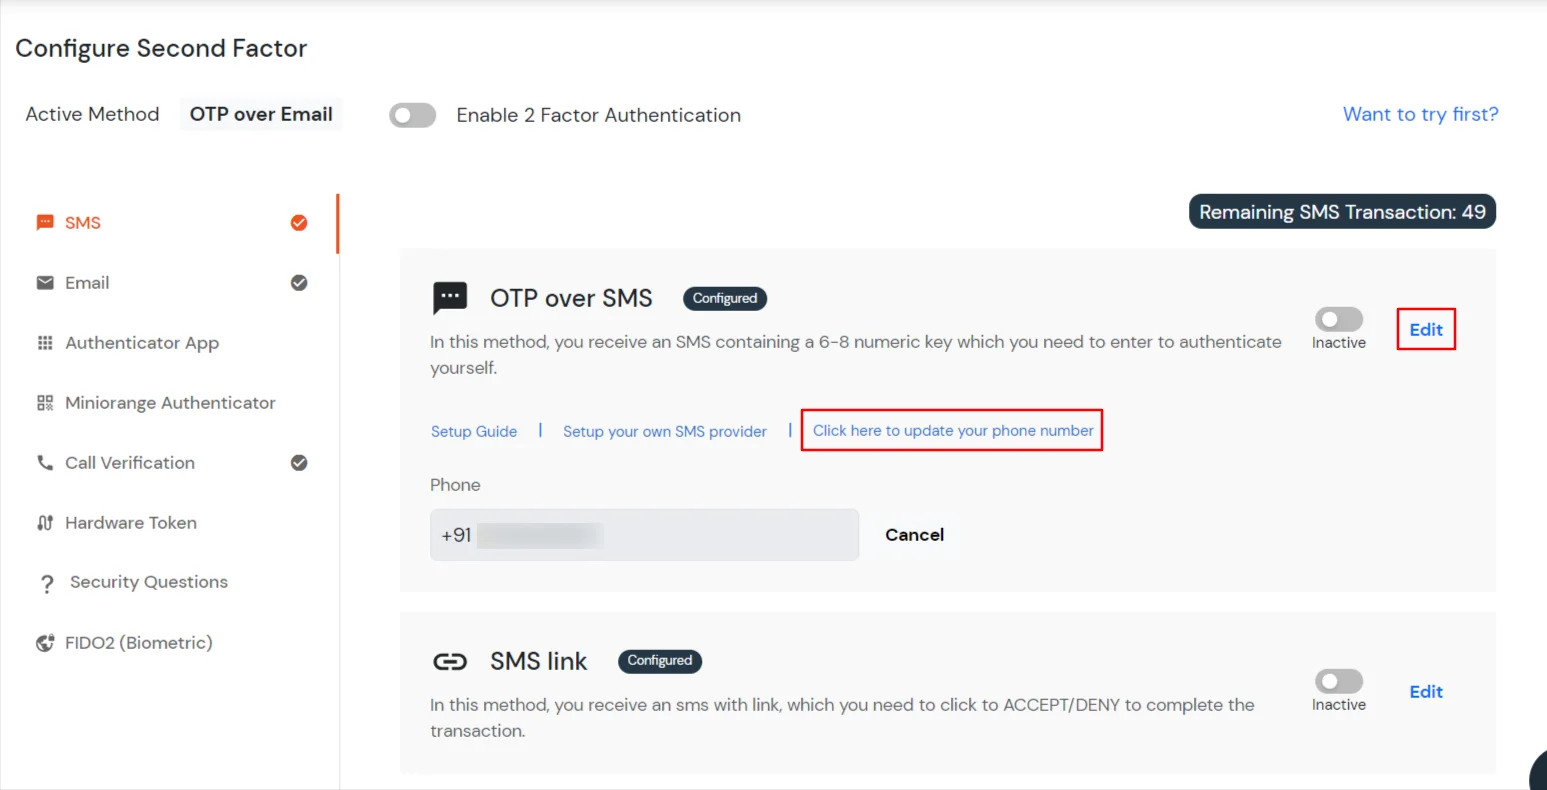Select the SMS chat icon in sidebar
The width and height of the screenshot is (1547, 790).
pyautogui.click(x=45, y=222)
